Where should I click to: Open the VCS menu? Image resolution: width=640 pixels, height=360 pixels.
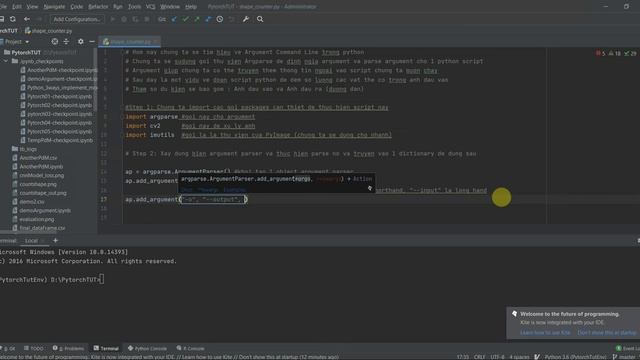coord(151,7)
